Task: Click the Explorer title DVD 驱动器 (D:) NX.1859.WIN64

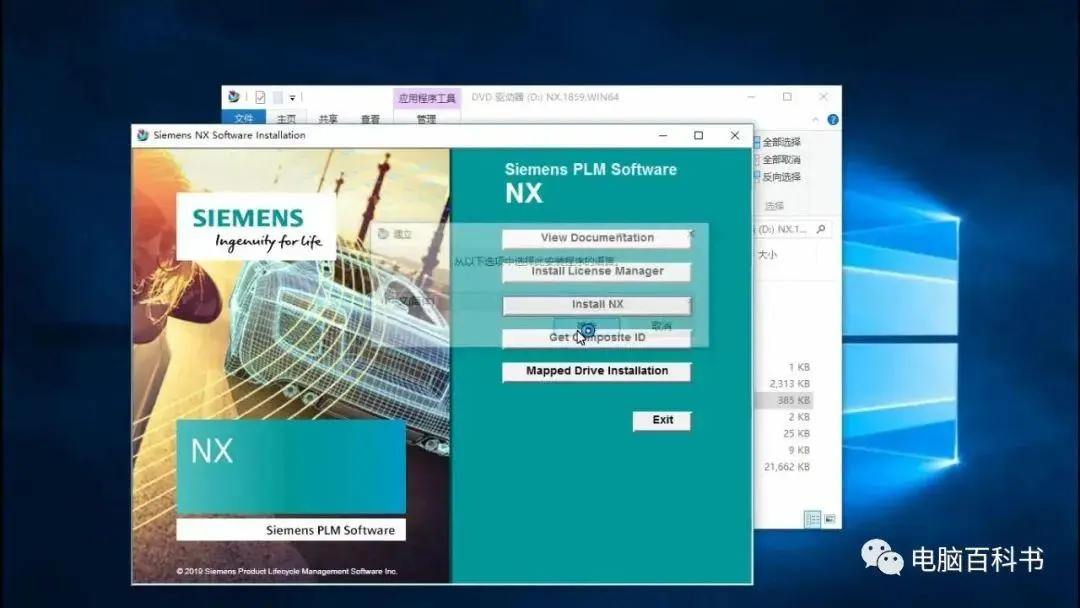Action: tap(545, 97)
